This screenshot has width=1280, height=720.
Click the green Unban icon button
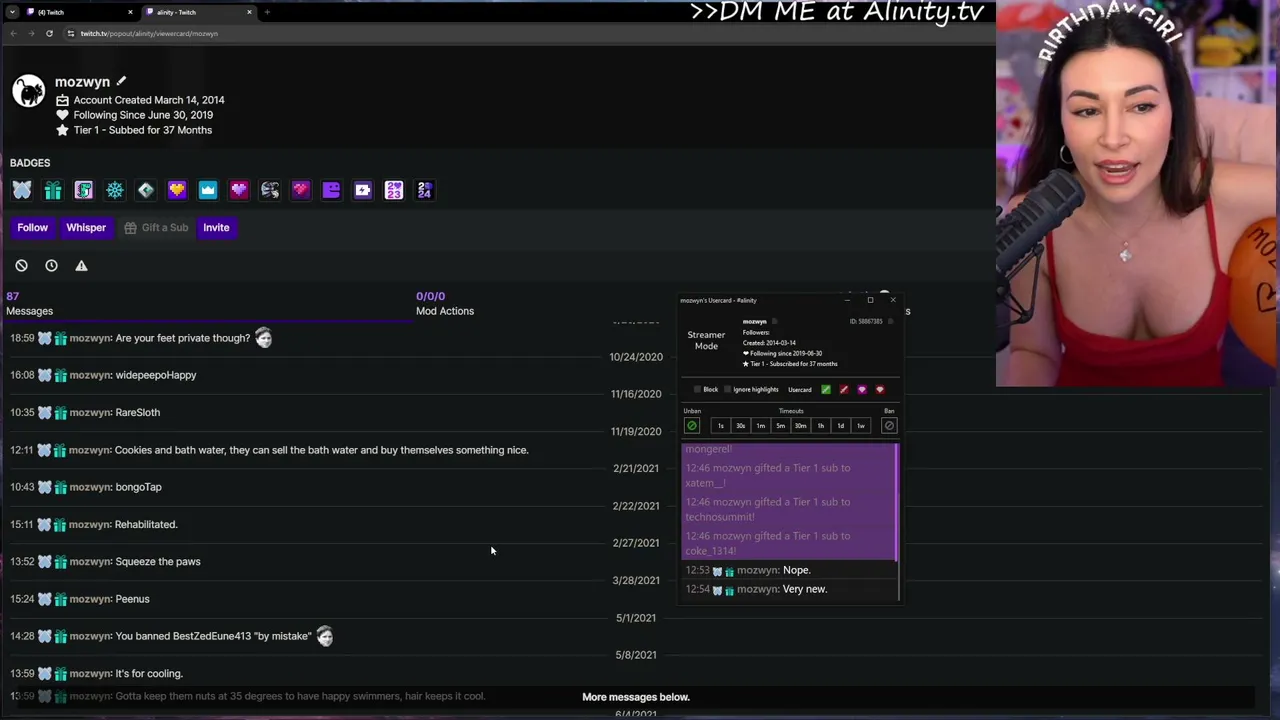691,426
